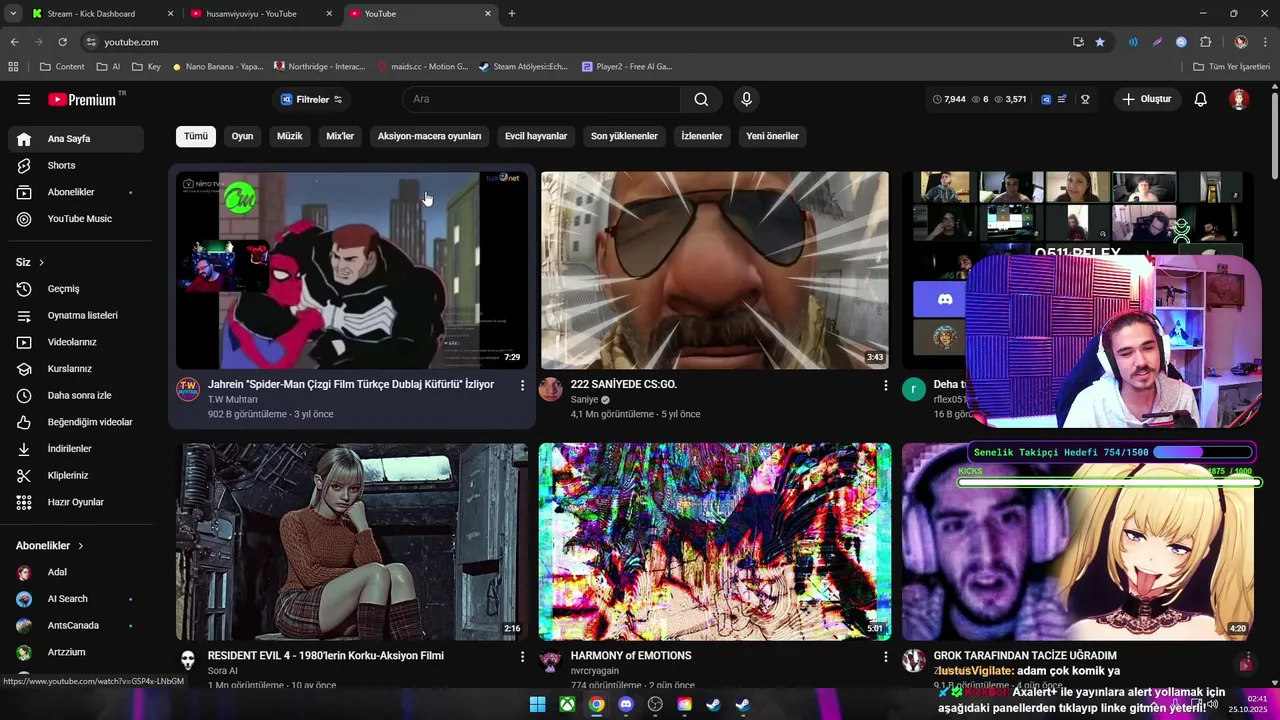The height and width of the screenshot is (720, 1280).
Task: Open T.W Muhtarı channel avatar
Action: coord(188,389)
